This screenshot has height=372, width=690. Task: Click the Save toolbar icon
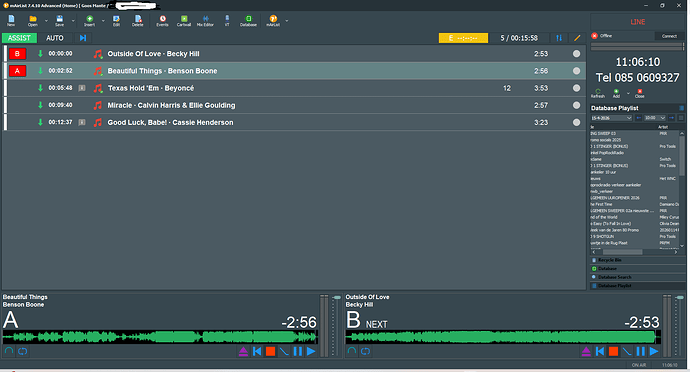[x=59, y=21]
